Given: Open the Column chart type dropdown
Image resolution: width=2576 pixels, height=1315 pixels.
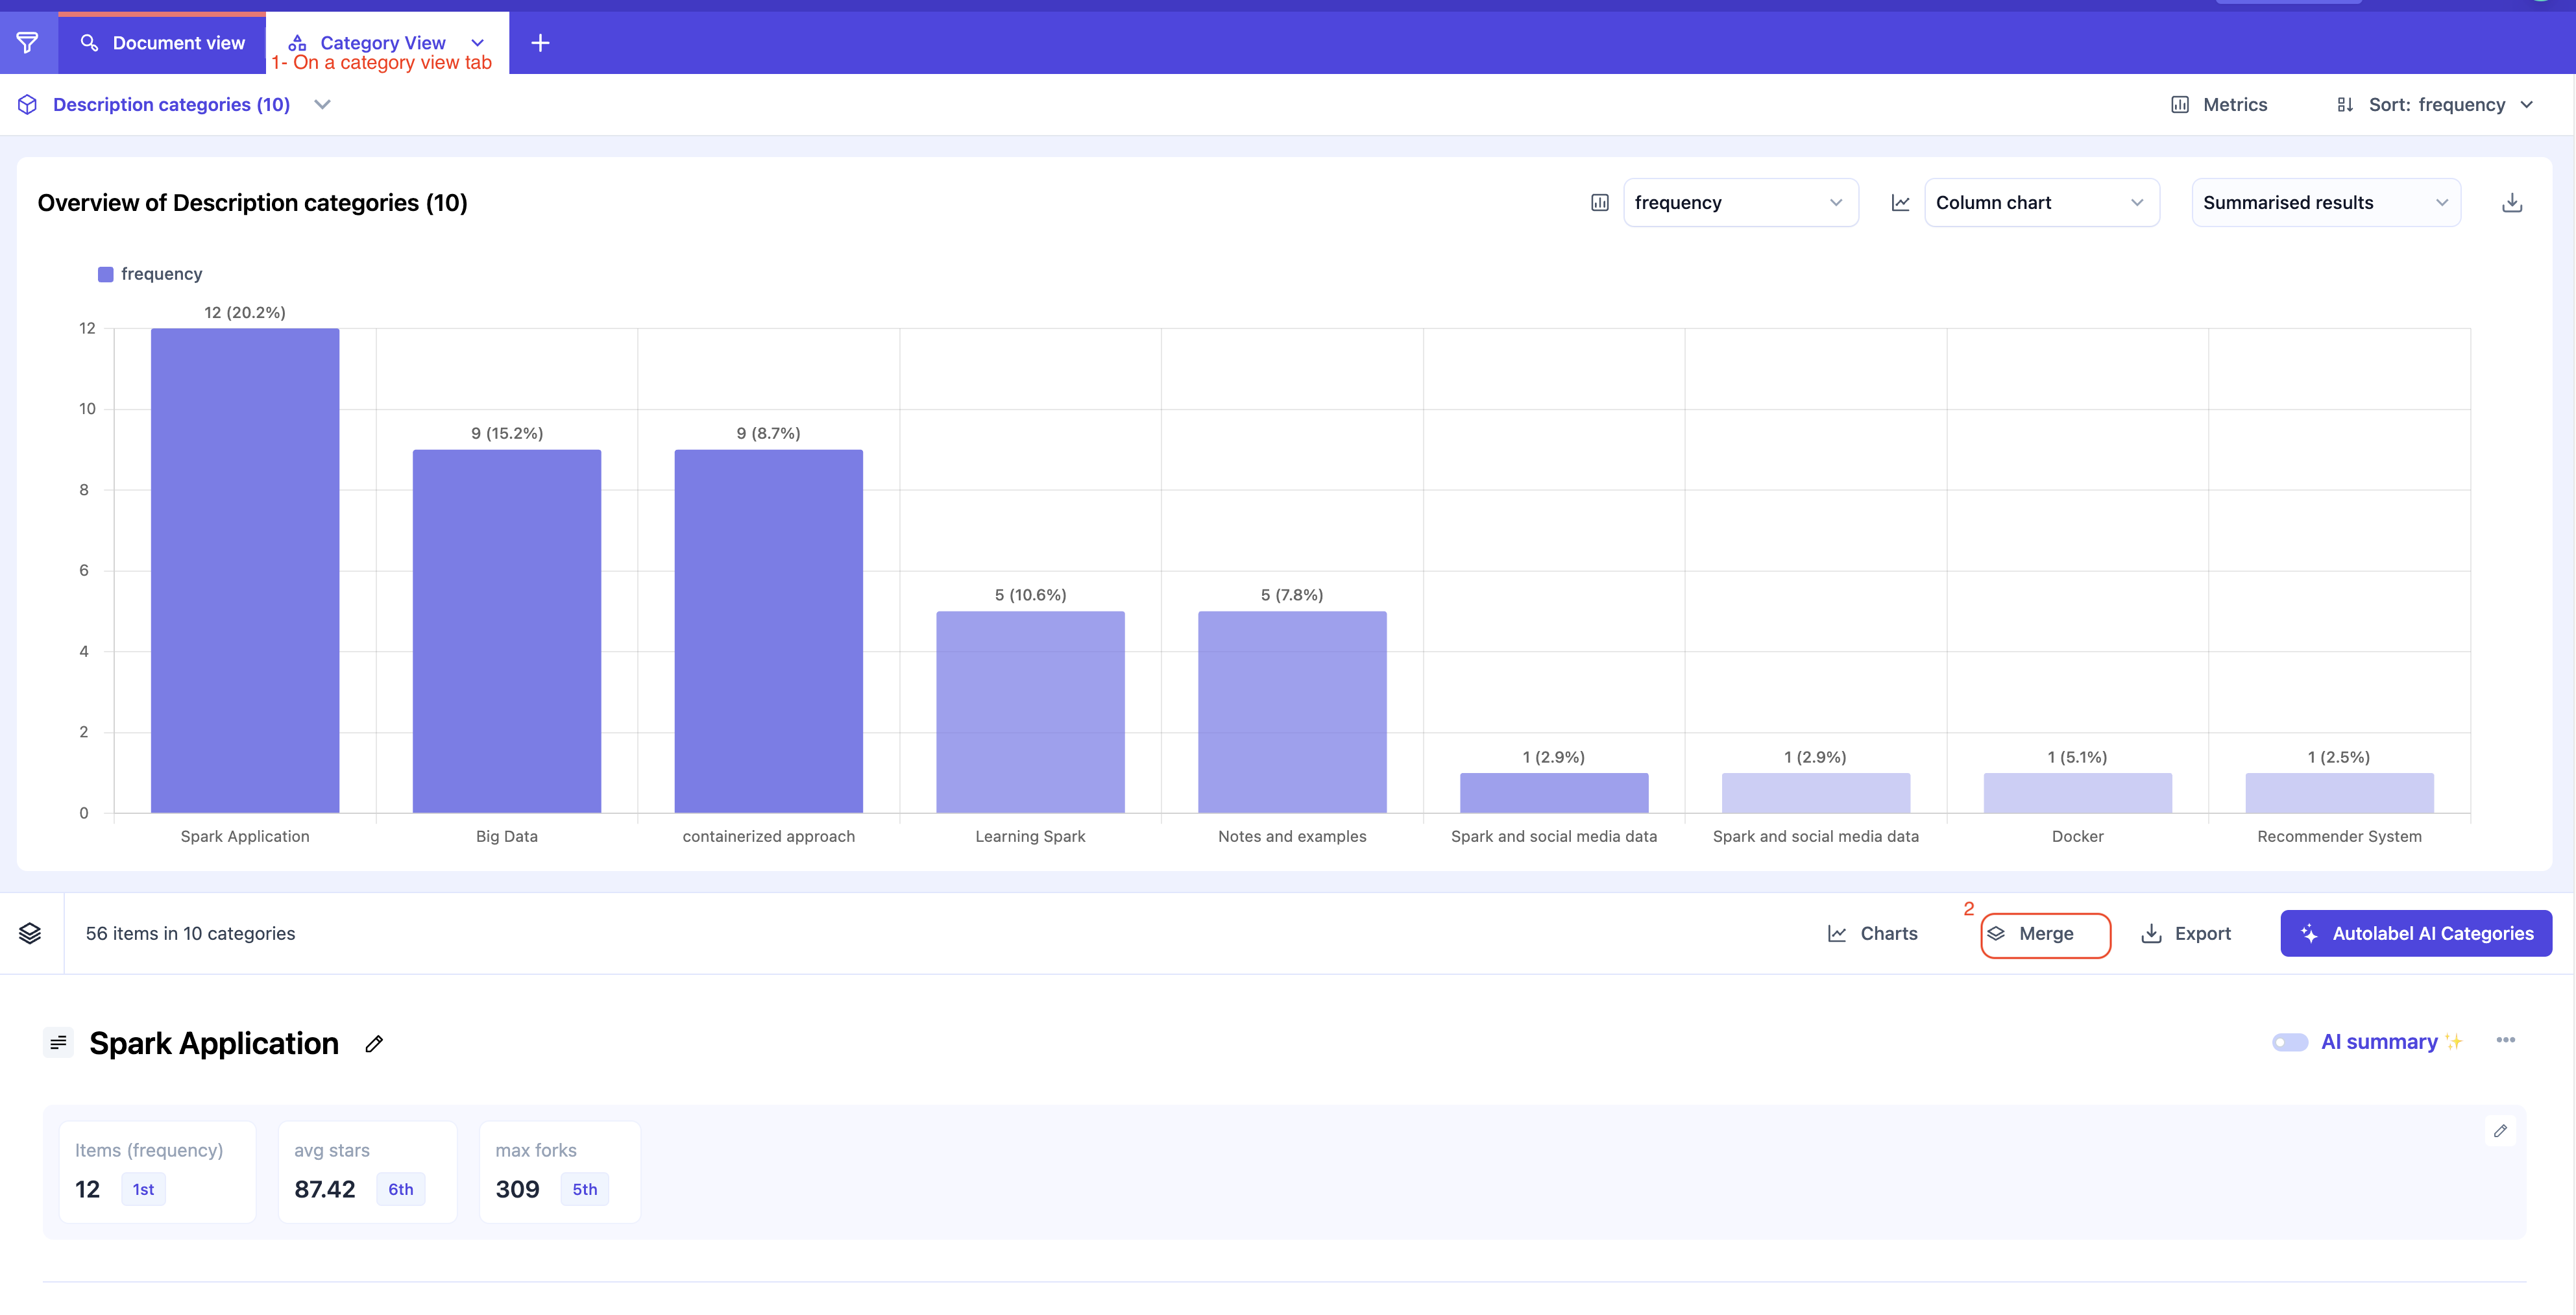Looking at the screenshot, I should click(x=2041, y=203).
